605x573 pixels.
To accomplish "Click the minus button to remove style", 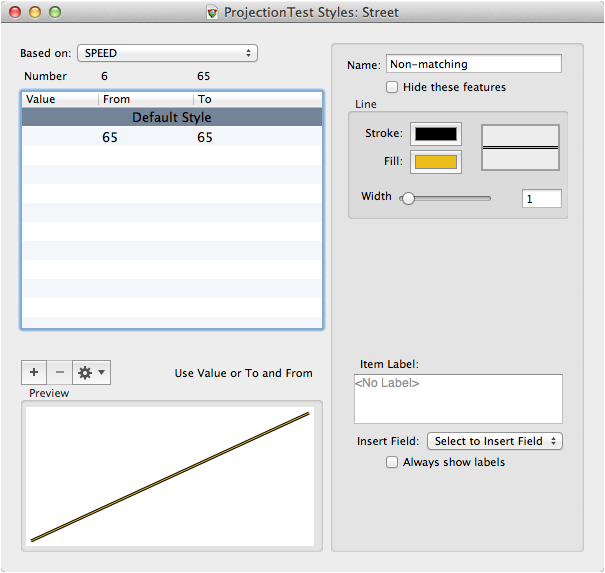I will (x=59, y=372).
